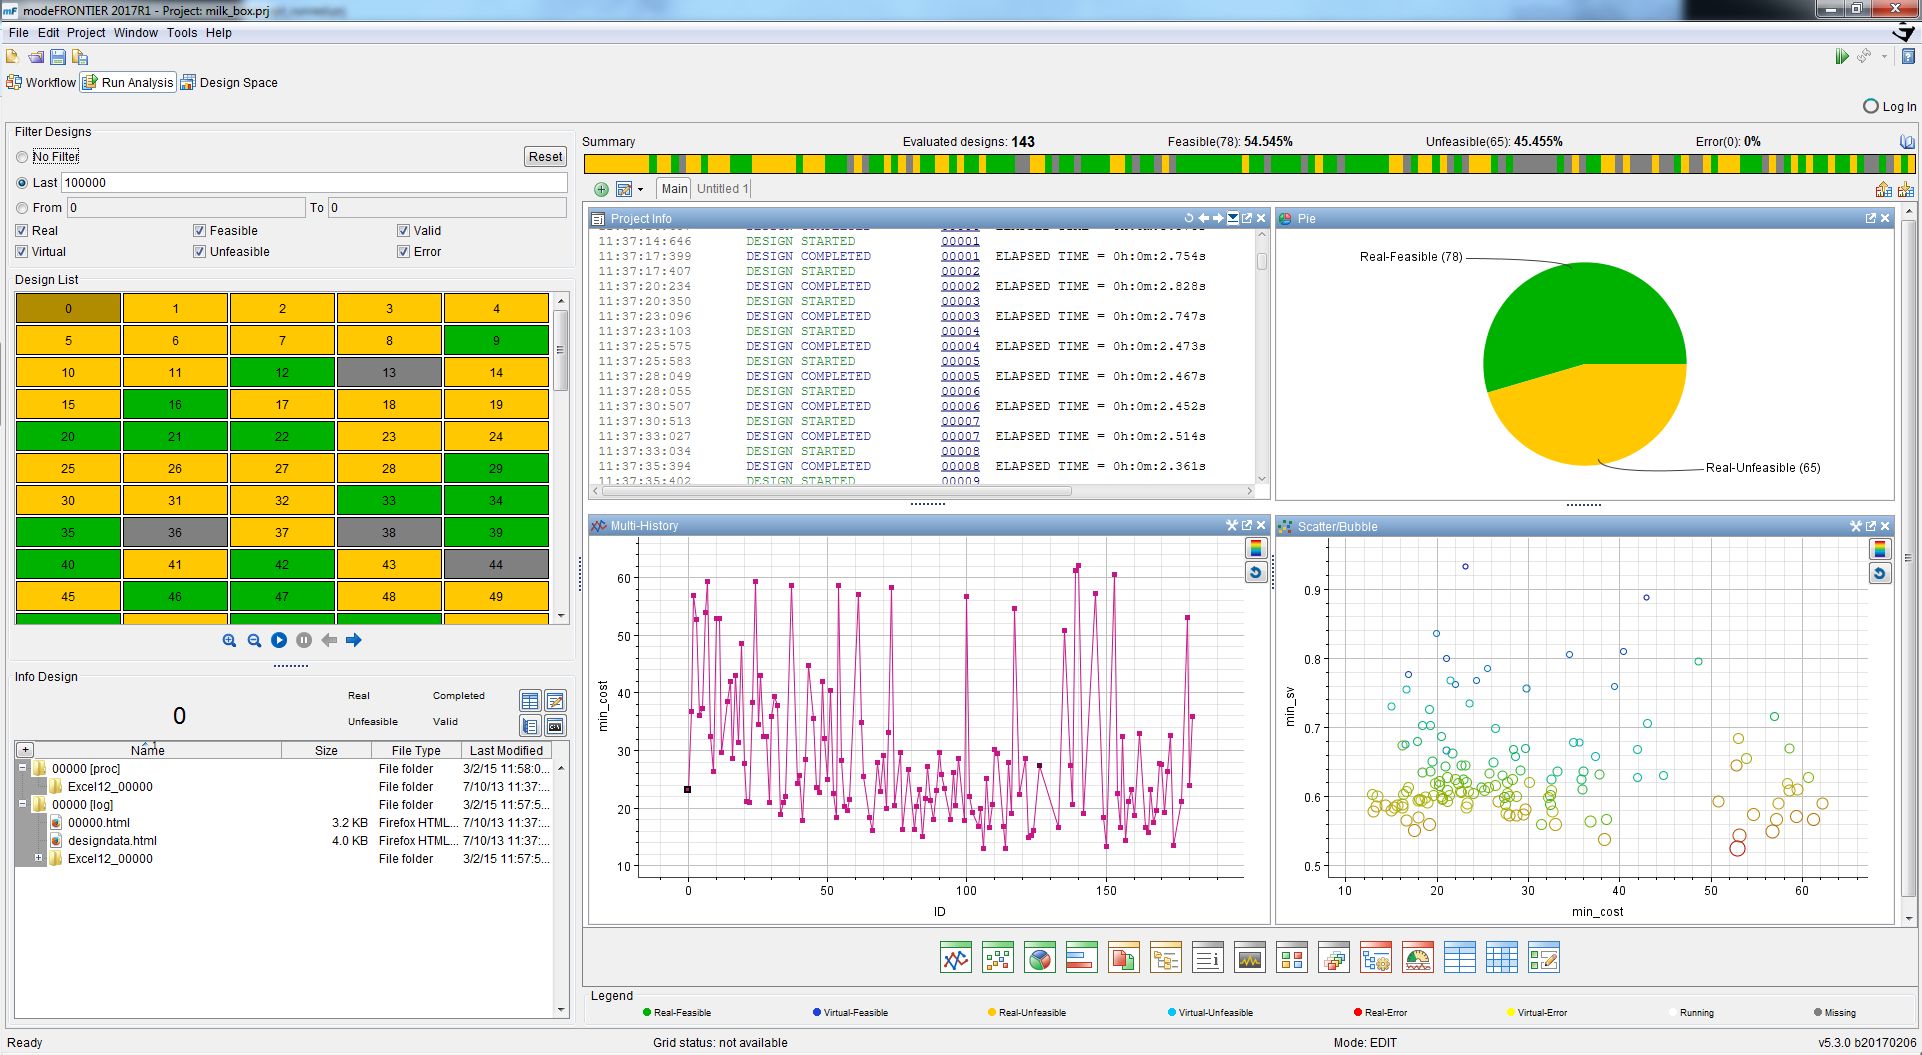Click the four colored squares gadget icon
1922x1055 pixels.
click(1292, 958)
